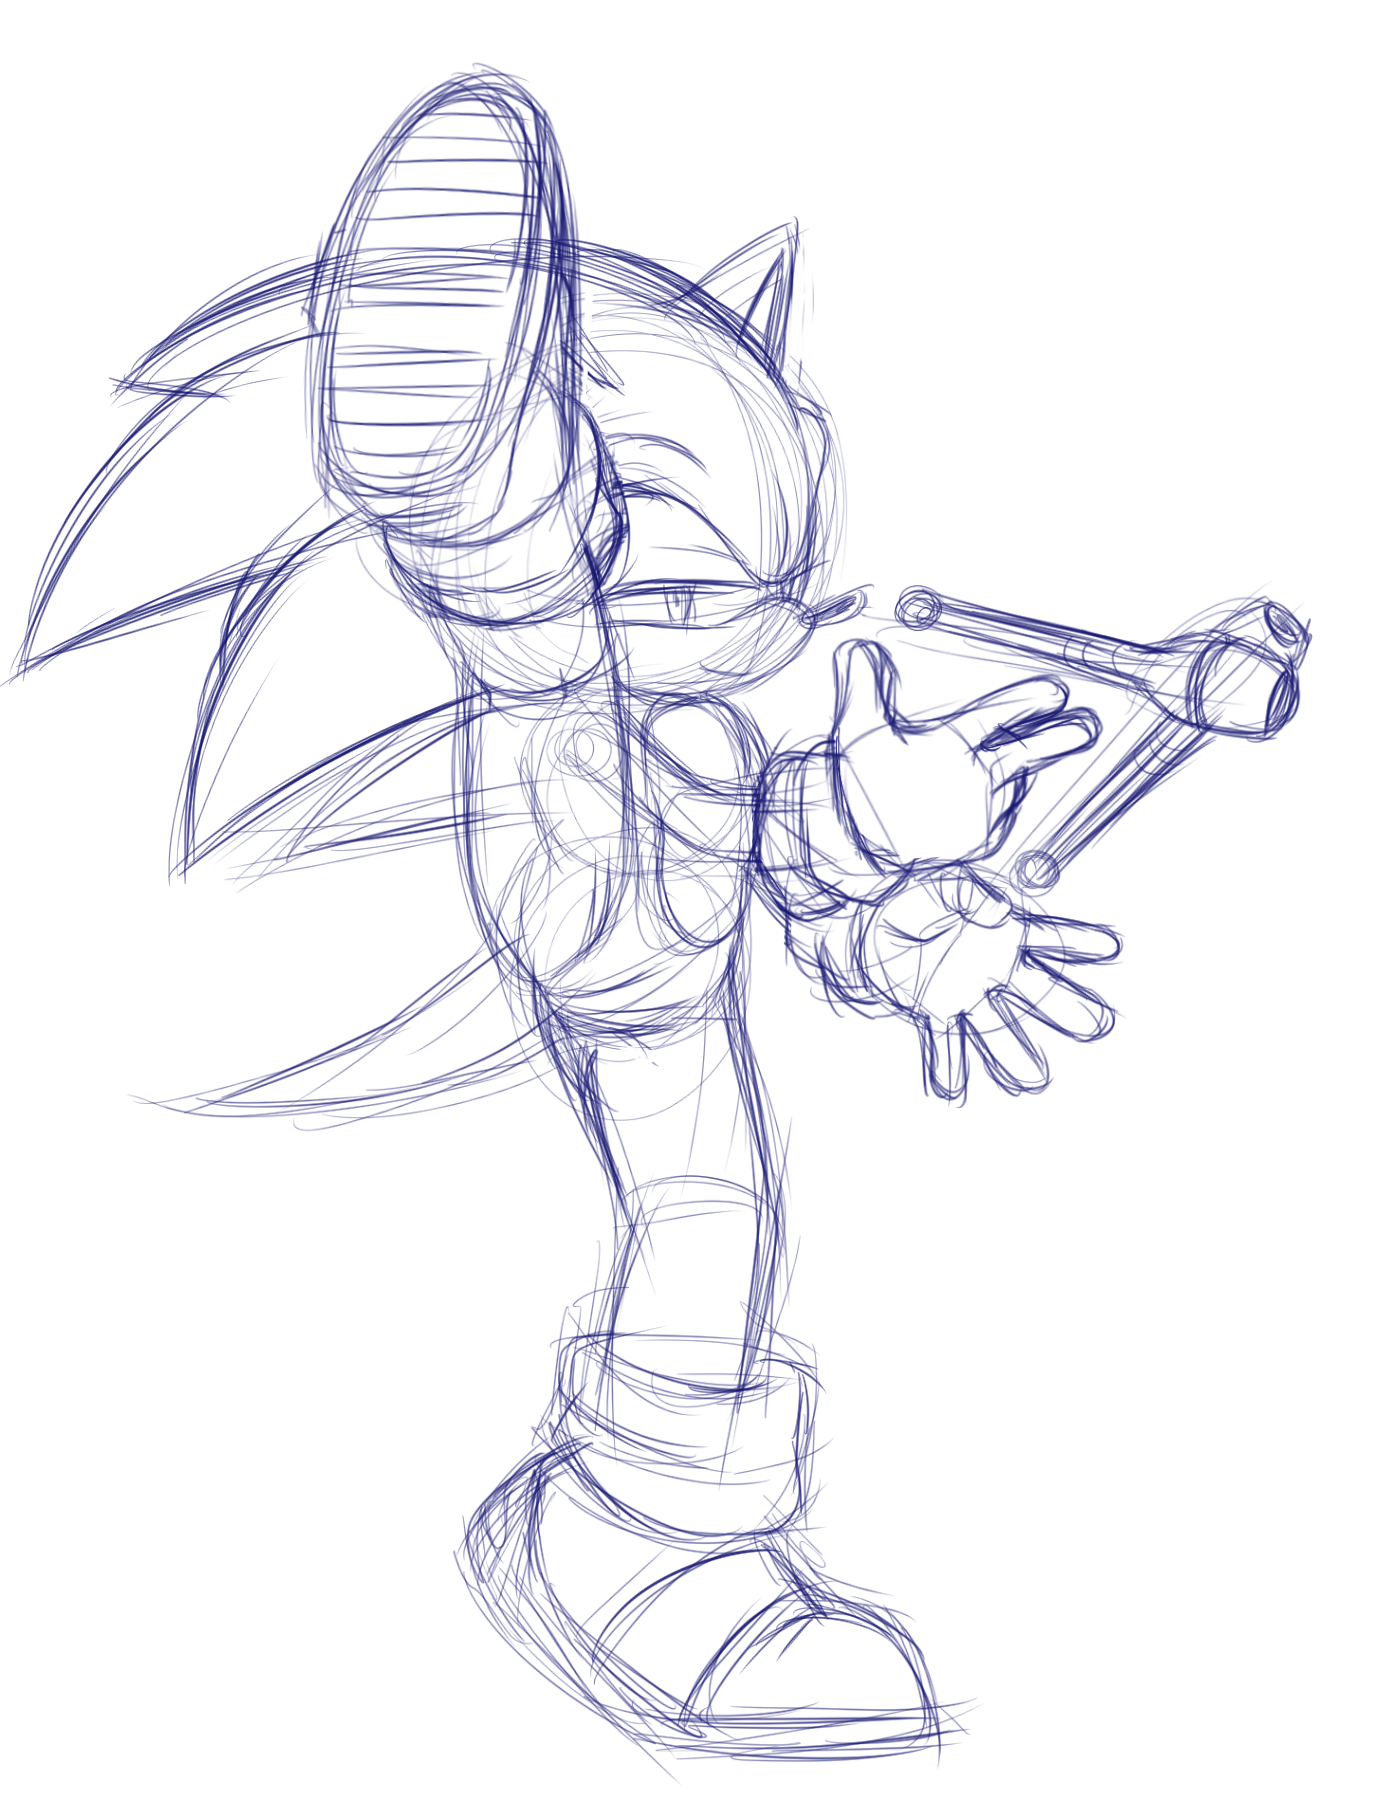Click the ring end of the lower rod

(1037, 871)
